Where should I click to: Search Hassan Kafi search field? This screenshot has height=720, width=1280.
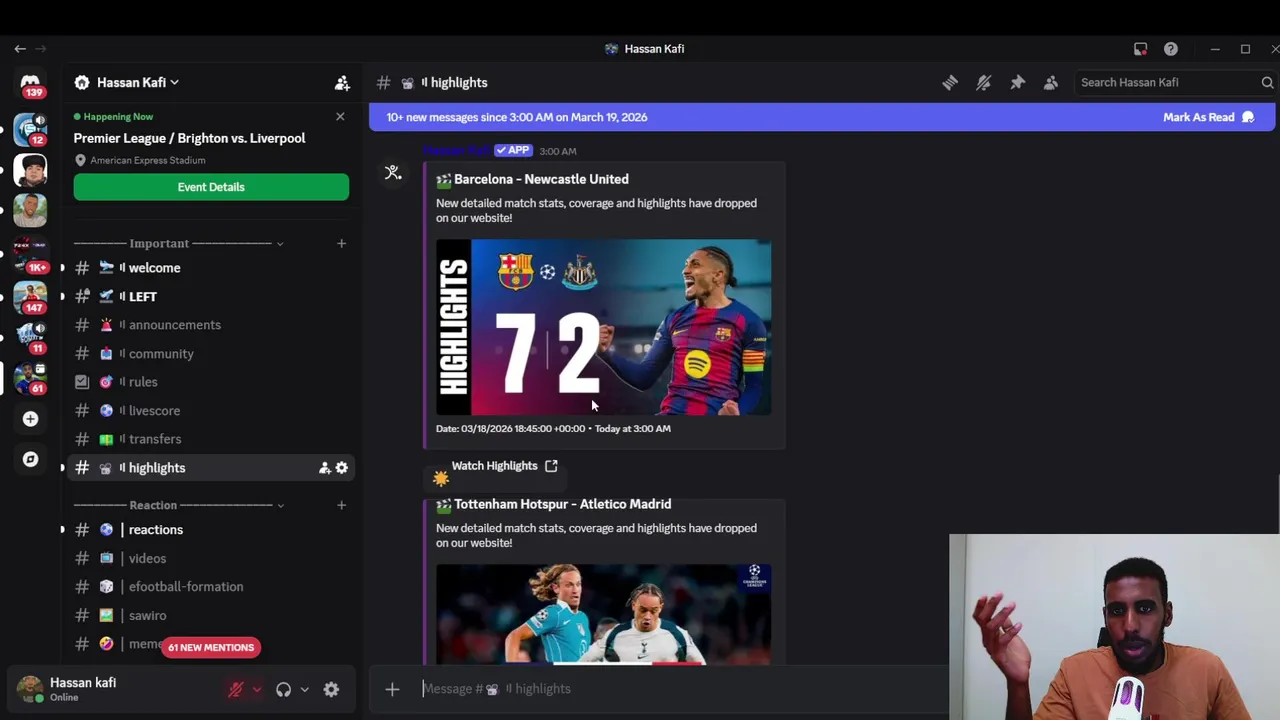(1177, 83)
